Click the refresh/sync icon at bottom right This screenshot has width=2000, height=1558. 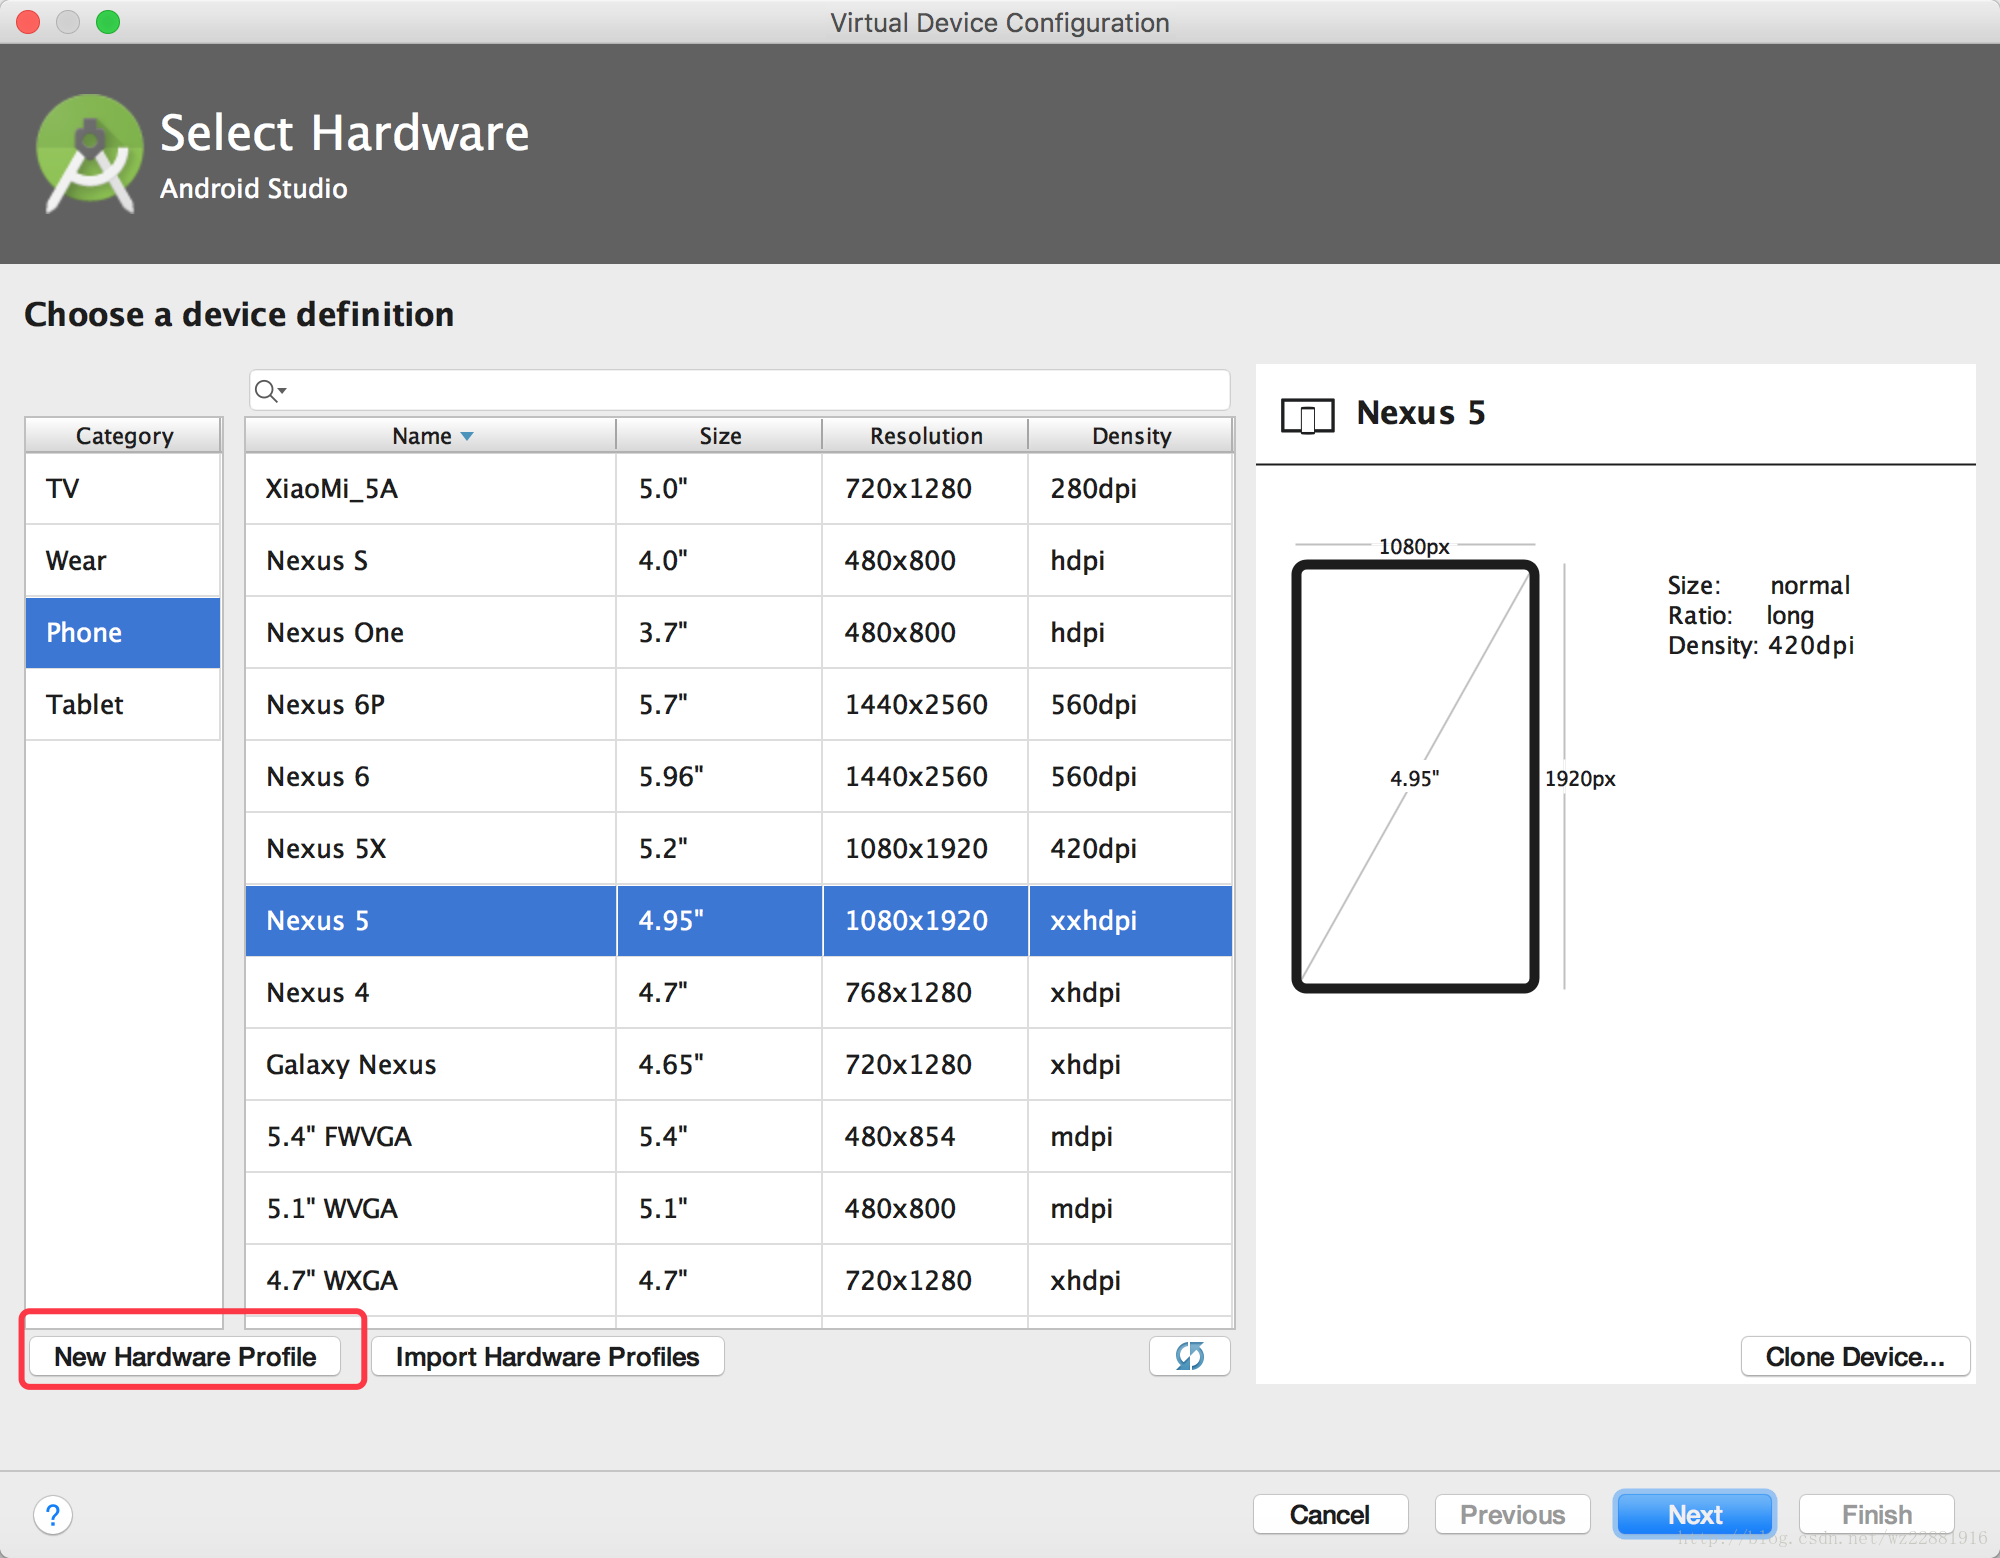(x=1190, y=1352)
